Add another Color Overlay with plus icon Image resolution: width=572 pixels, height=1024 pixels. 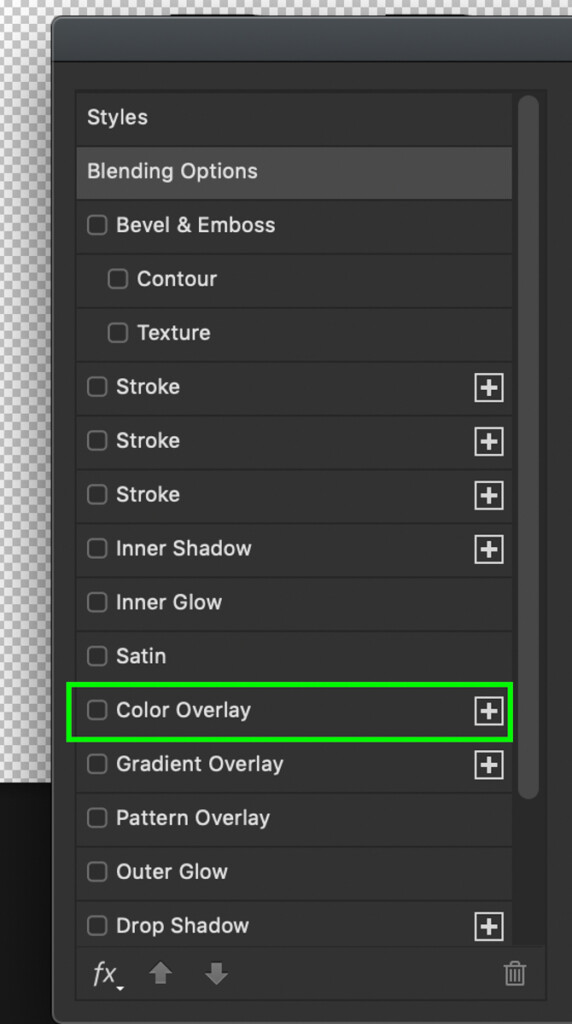(x=488, y=711)
